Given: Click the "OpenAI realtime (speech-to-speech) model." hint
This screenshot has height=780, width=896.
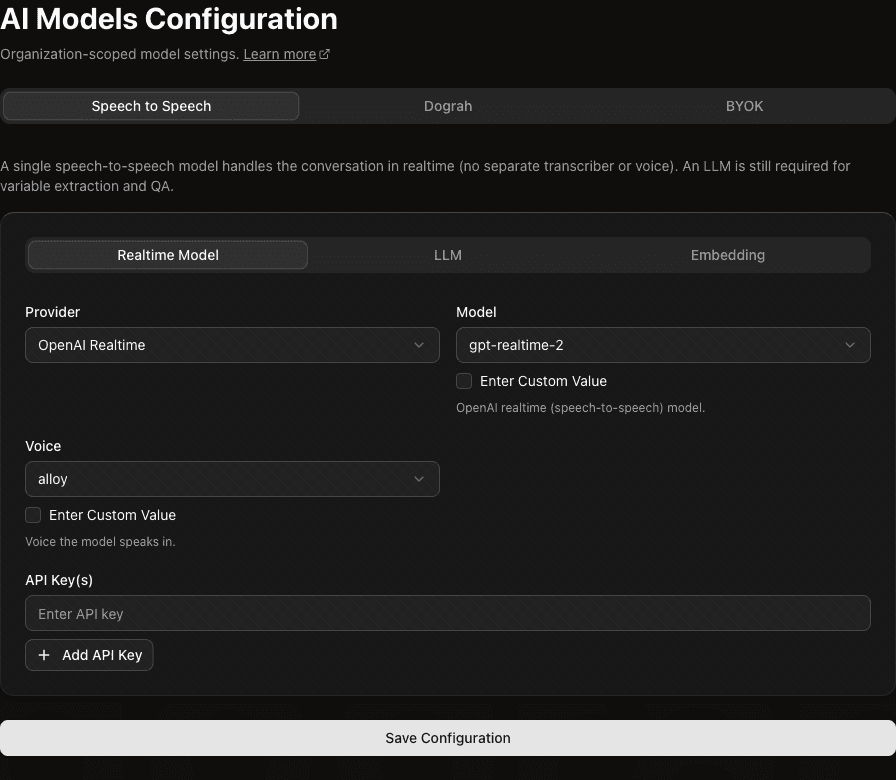Looking at the screenshot, I should click(581, 407).
